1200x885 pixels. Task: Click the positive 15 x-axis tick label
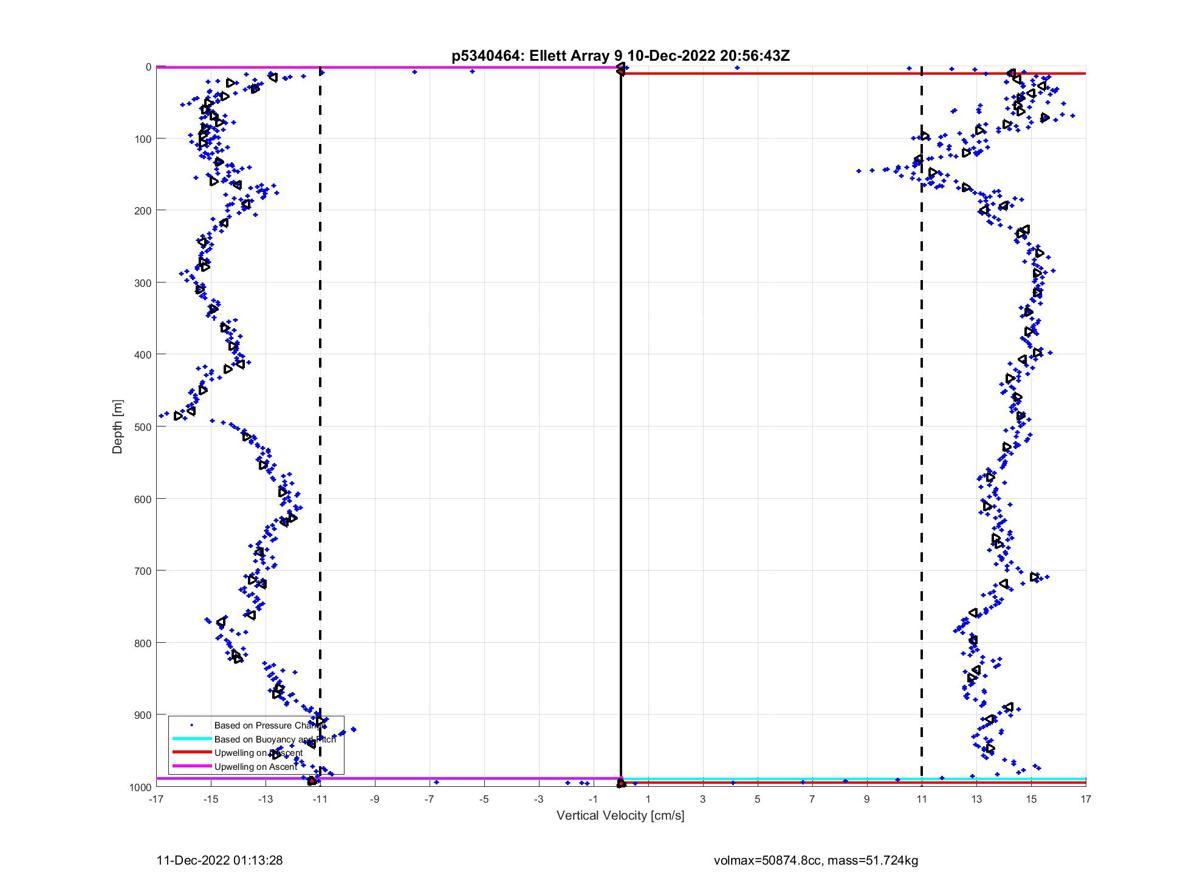[1031, 799]
